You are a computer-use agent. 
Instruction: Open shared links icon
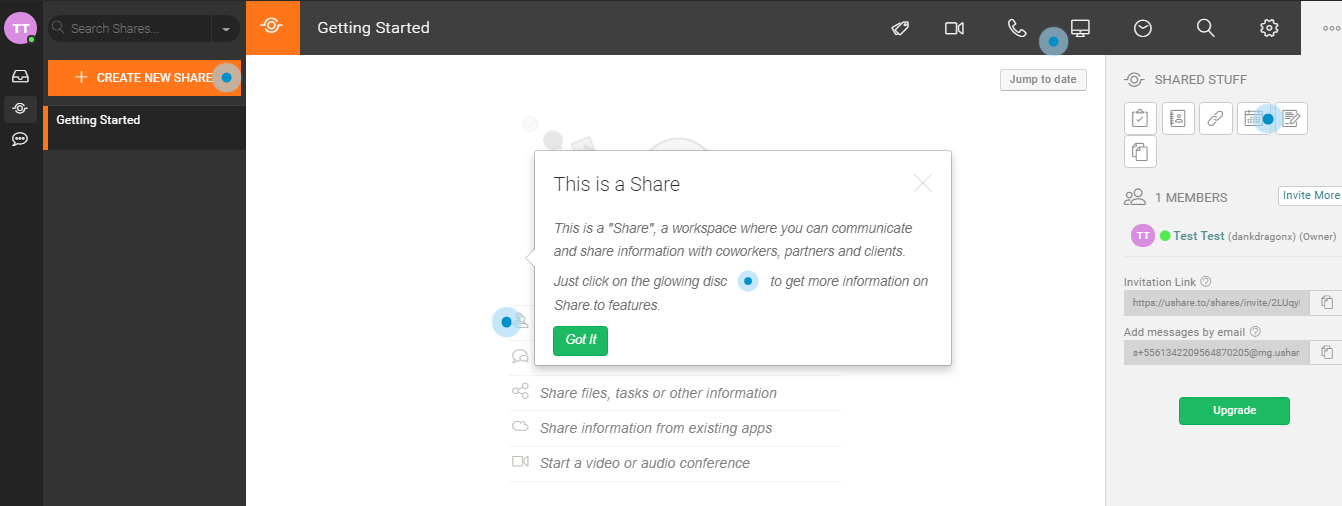tap(1215, 119)
